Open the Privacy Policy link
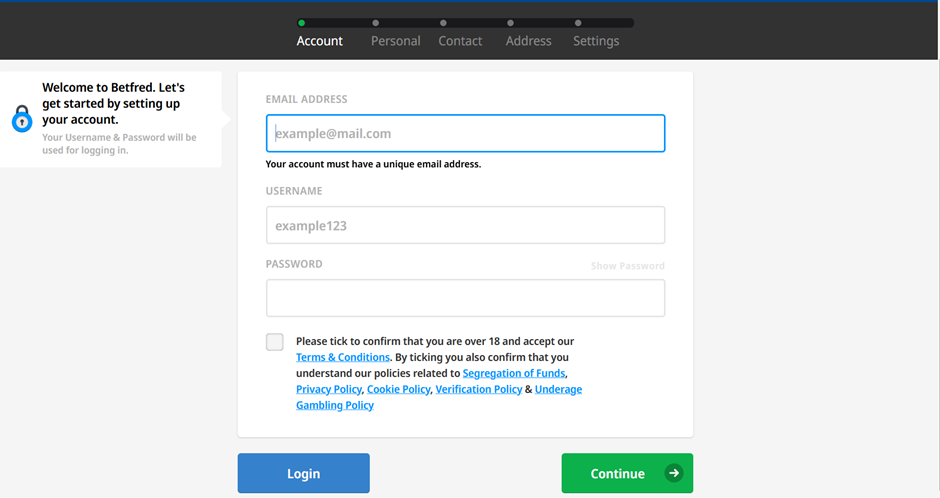940x498 pixels. 329,390
